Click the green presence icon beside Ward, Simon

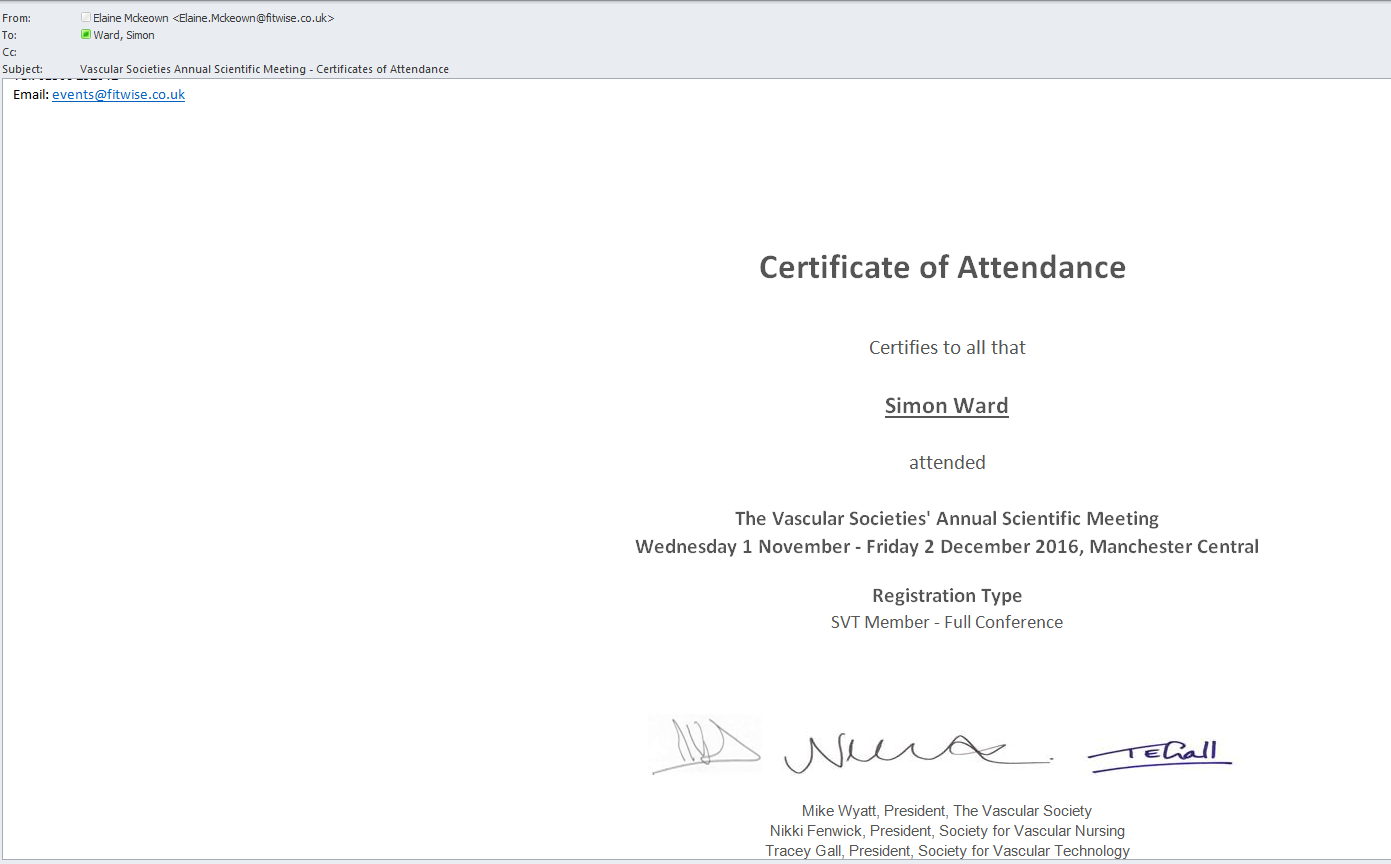click(x=86, y=35)
